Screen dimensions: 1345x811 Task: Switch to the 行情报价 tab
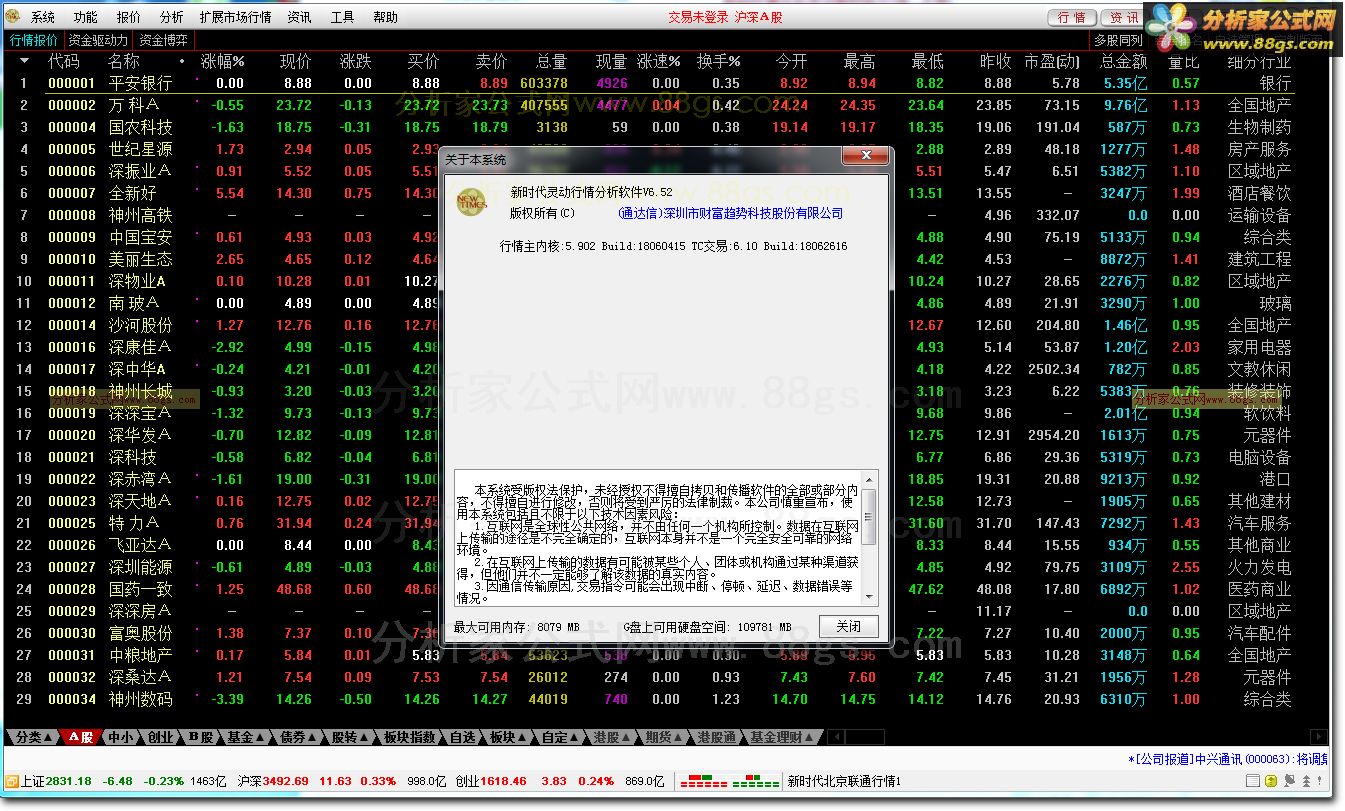34,40
